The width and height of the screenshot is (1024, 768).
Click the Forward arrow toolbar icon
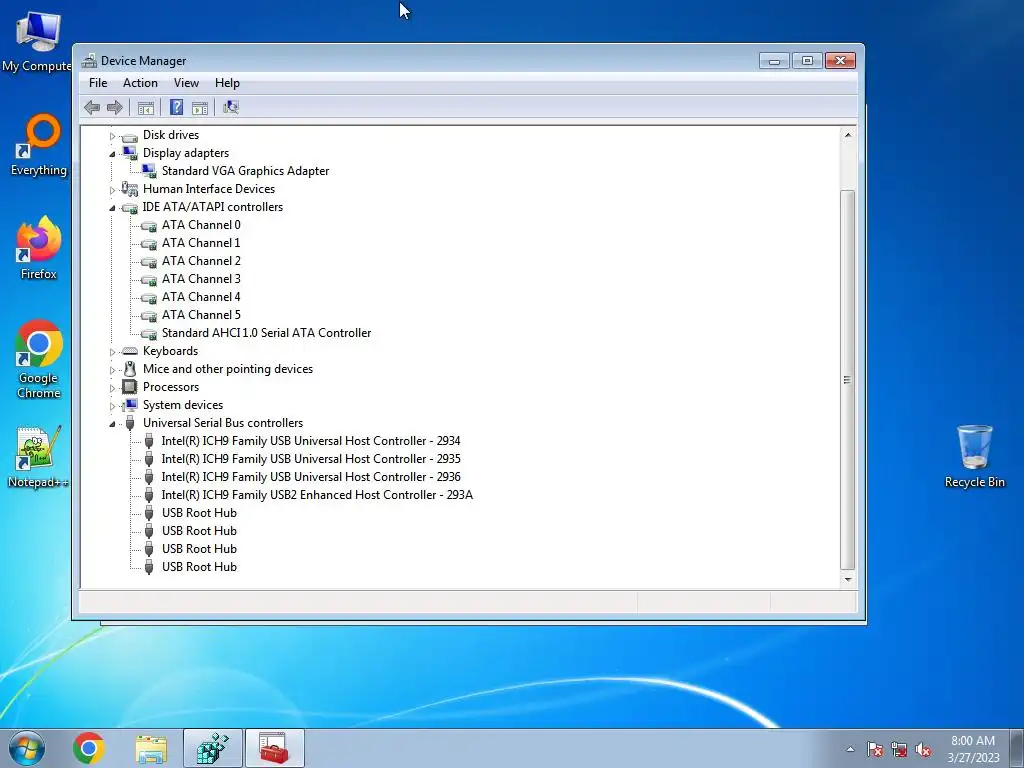pyautogui.click(x=115, y=107)
